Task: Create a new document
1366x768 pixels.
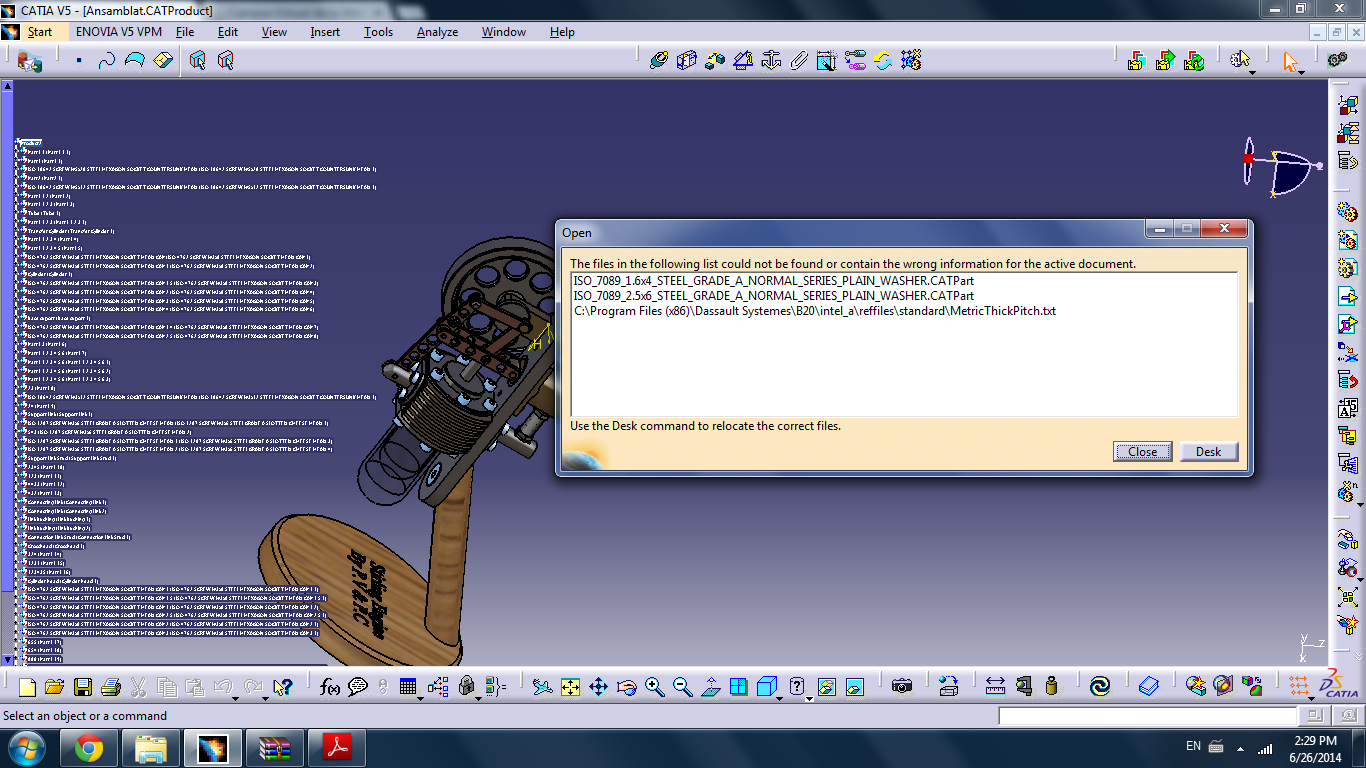Action: point(27,687)
